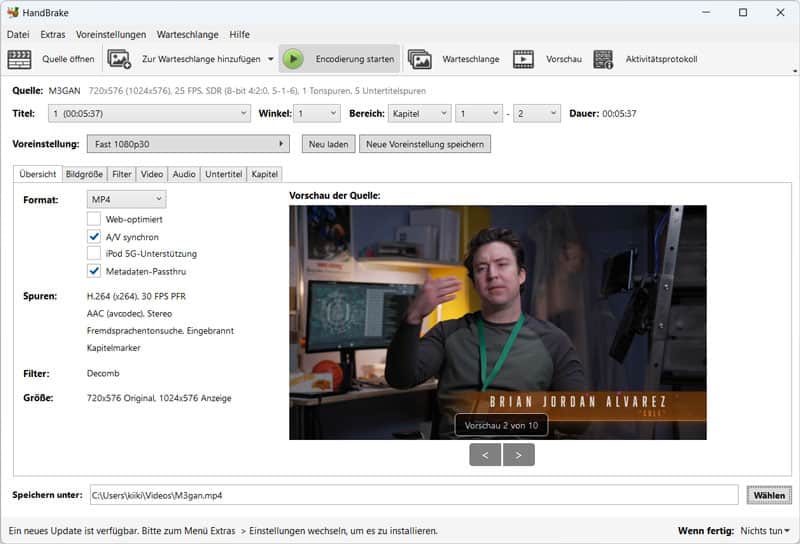800x544 pixels.
Task: Click the Neue Voreinstellung speichern button
Action: pos(425,144)
